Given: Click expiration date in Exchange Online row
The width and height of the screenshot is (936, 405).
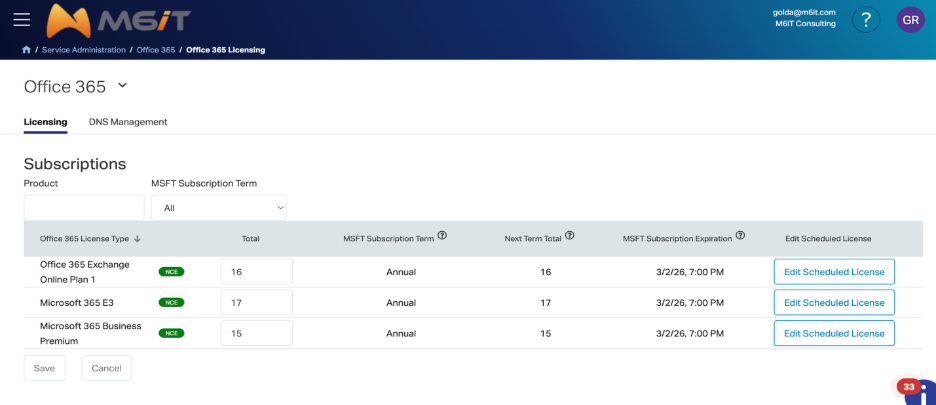Looking at the screenshot, I should tap(690, 272).
